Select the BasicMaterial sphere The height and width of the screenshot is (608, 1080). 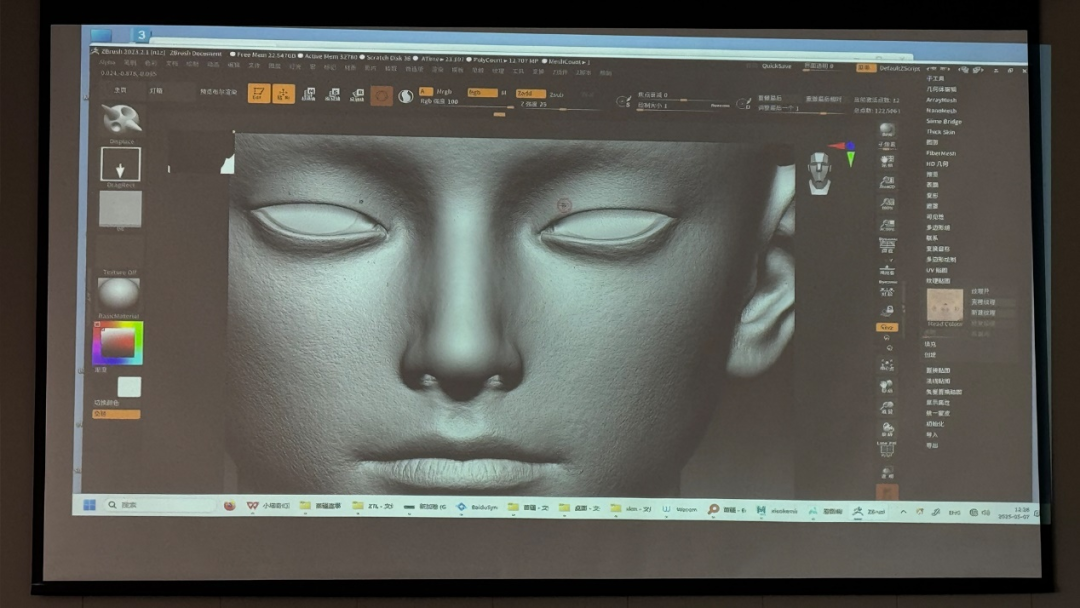click(x=119, y=293)
